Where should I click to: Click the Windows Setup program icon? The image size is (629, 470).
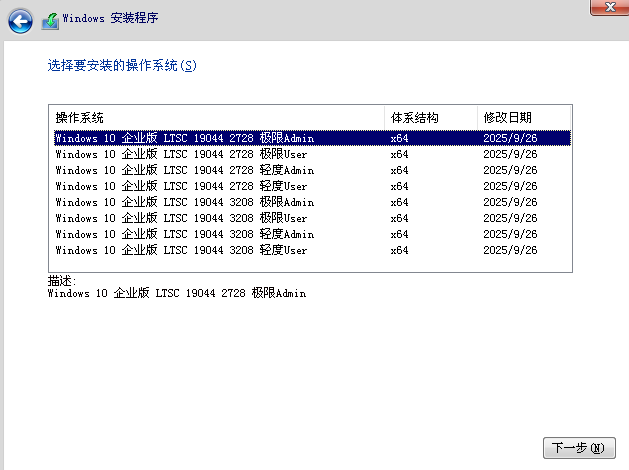point(50,19)
